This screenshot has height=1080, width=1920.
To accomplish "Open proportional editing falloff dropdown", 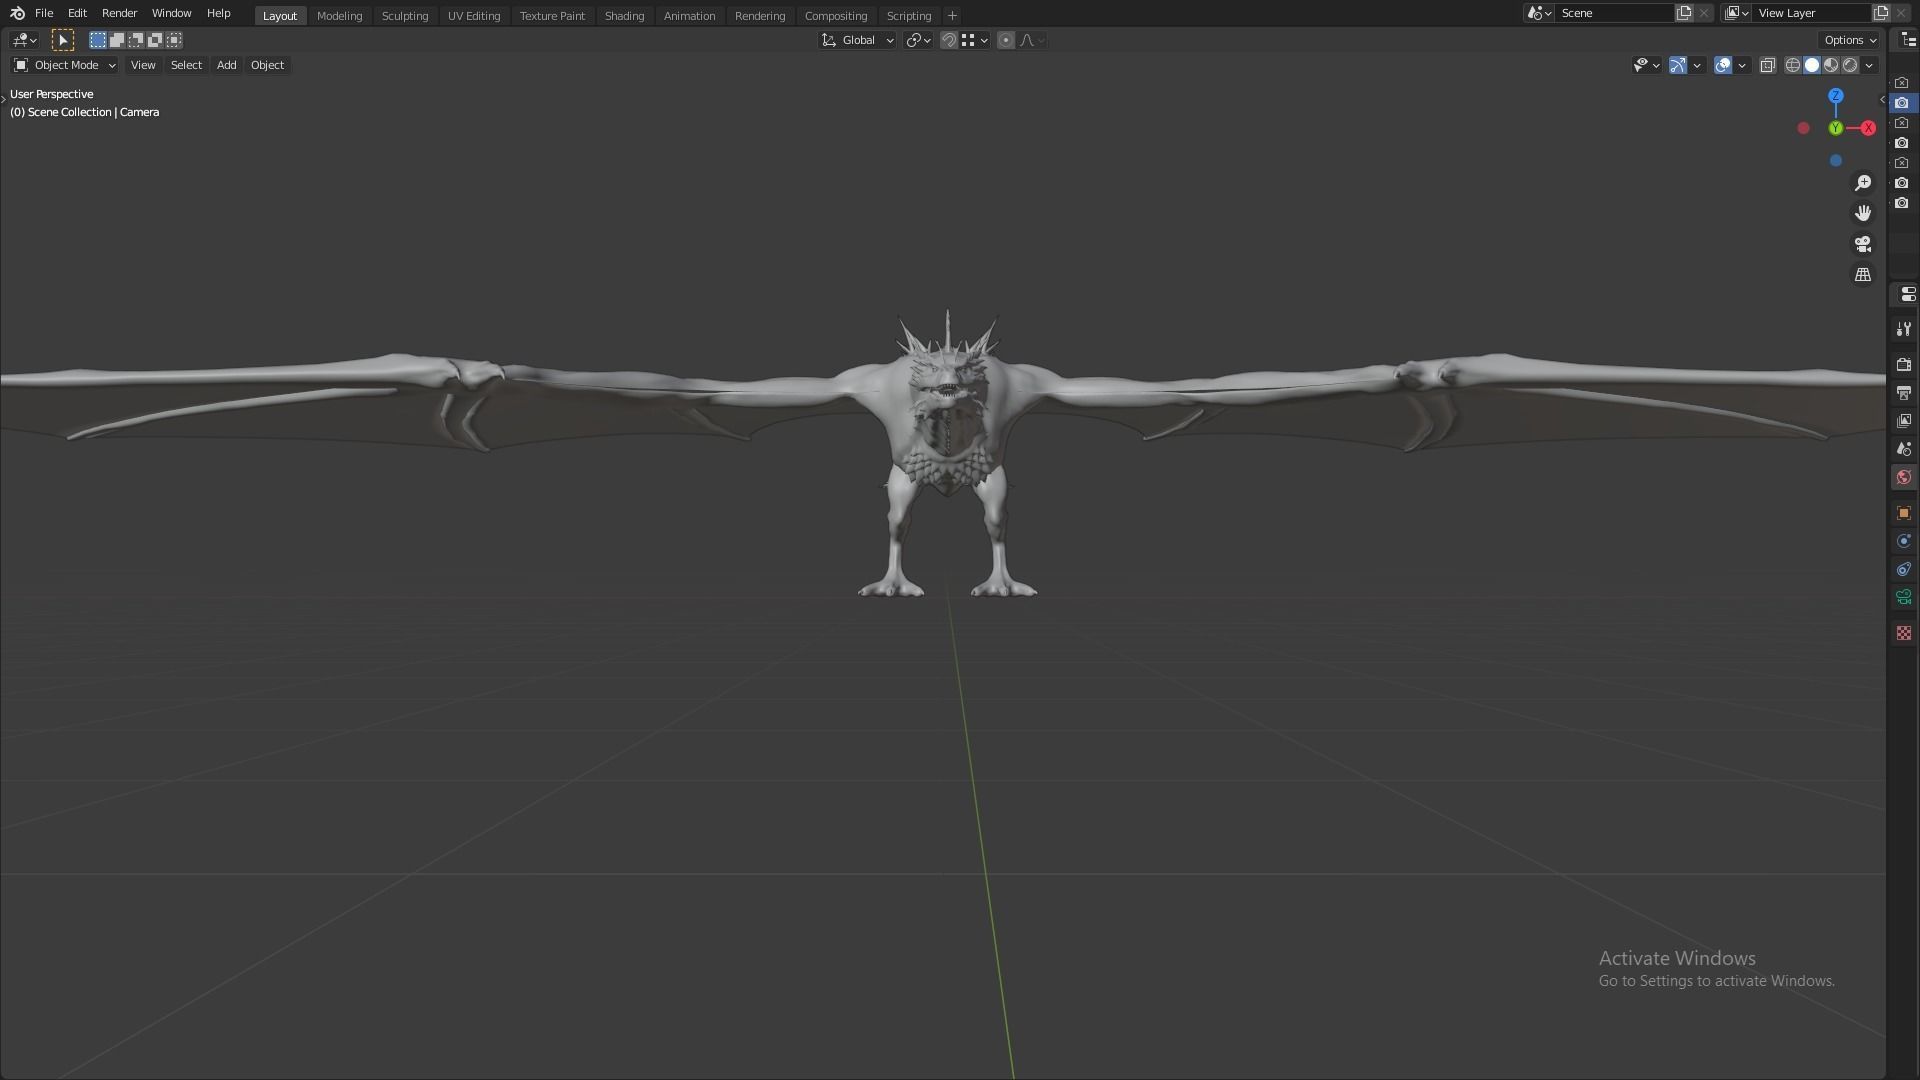I will pos(1032,40).
